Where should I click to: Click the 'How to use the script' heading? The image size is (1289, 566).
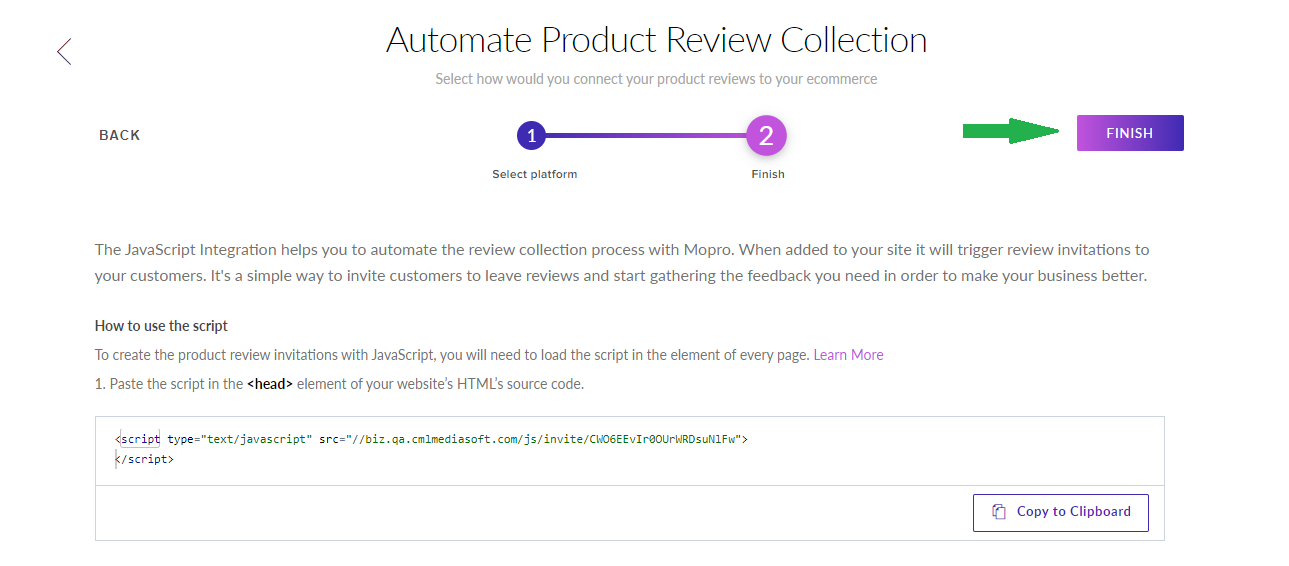click(x=161, y=326)
